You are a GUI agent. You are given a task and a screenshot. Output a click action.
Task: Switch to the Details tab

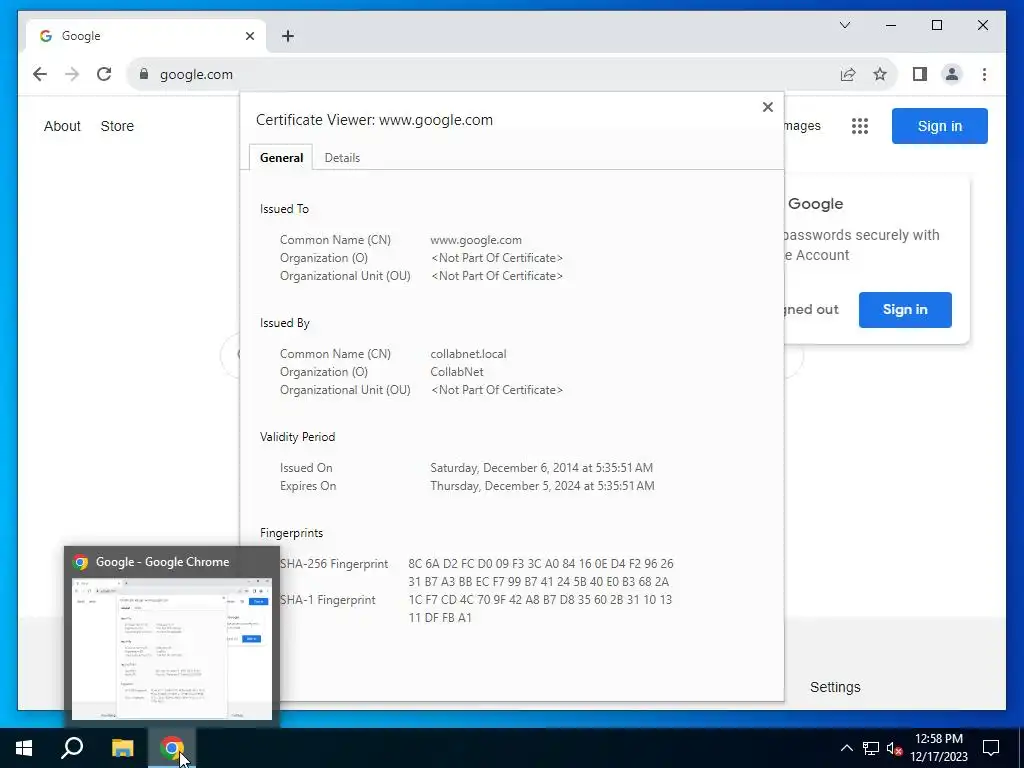click(x=342, y=157)
